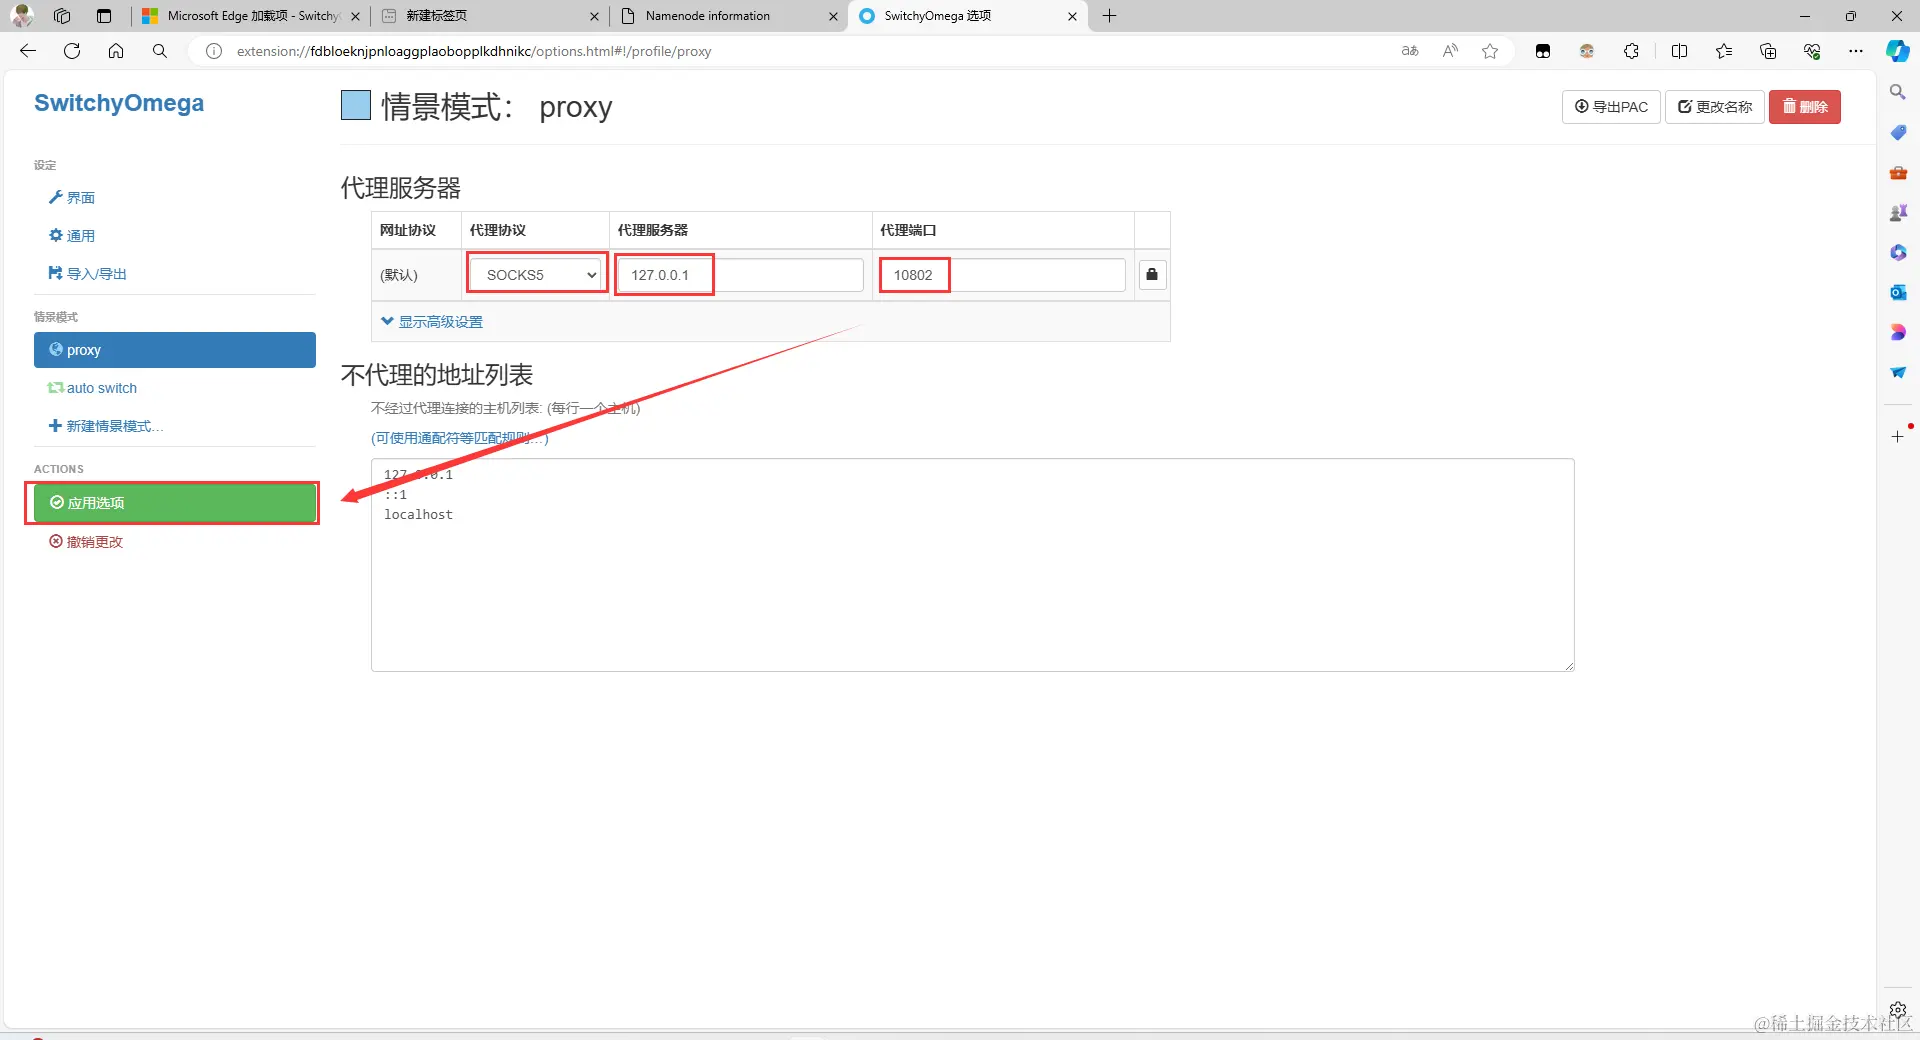Screen dimensions: 1920x1040
Task: Select the auto switch profile
Action: (x=93, y=388)
